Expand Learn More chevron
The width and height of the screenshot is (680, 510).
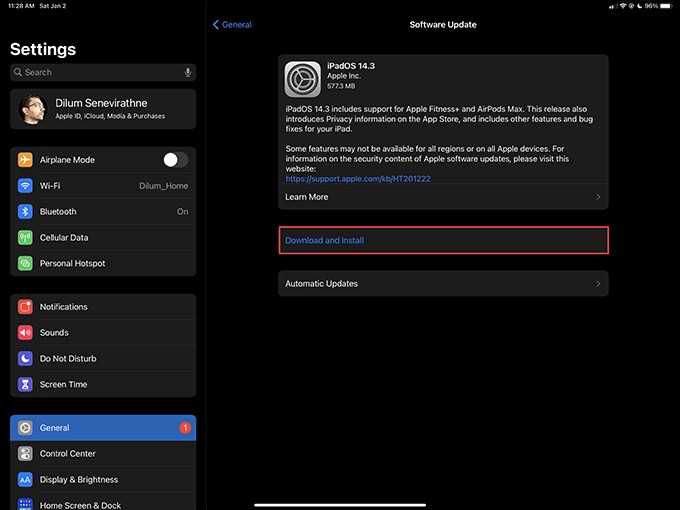598,197
